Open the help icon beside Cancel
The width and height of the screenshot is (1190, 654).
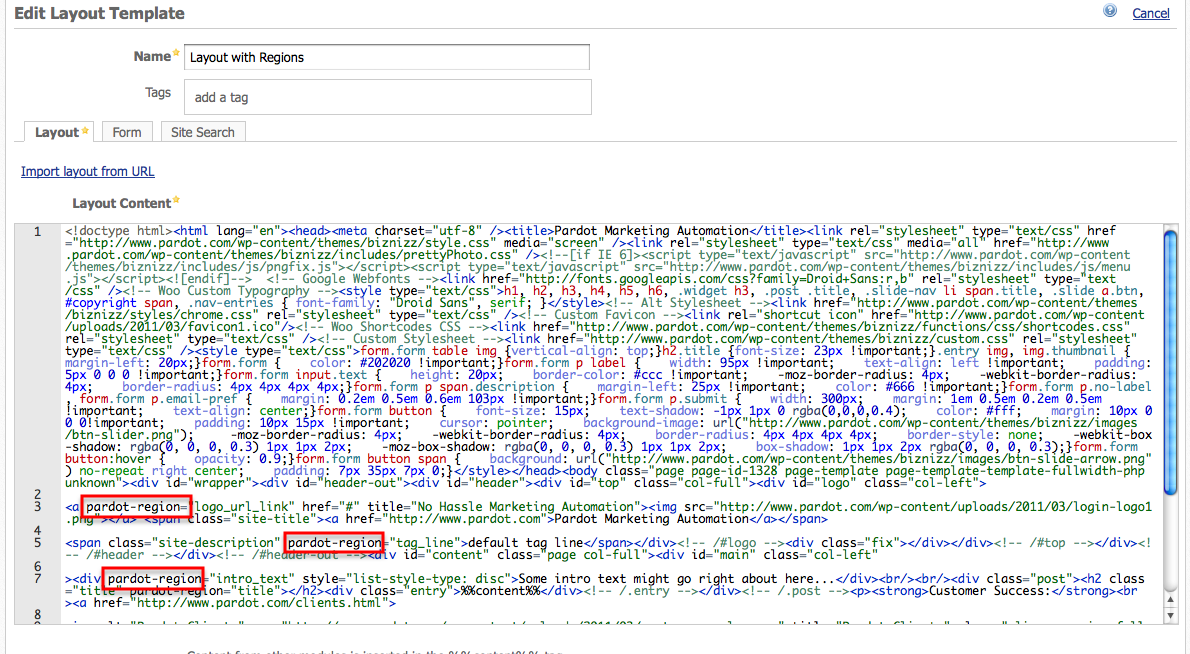point(1110,11)
